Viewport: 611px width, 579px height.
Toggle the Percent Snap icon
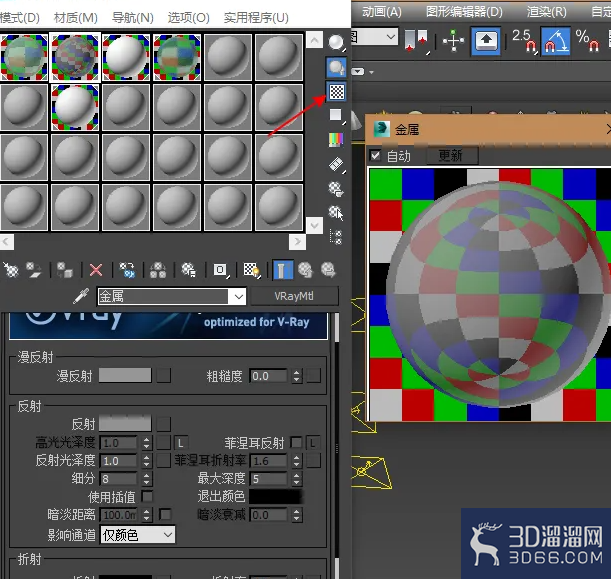tap(588, 40)
